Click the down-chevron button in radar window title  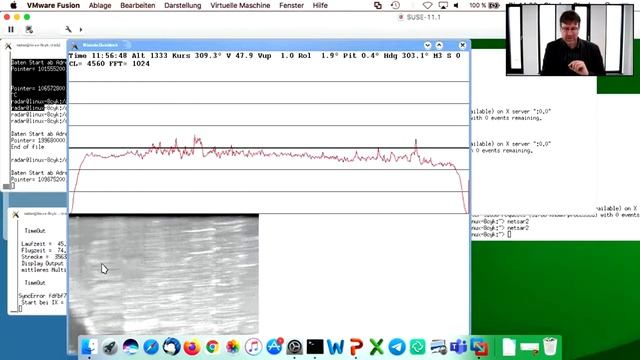tap(427, 45)
